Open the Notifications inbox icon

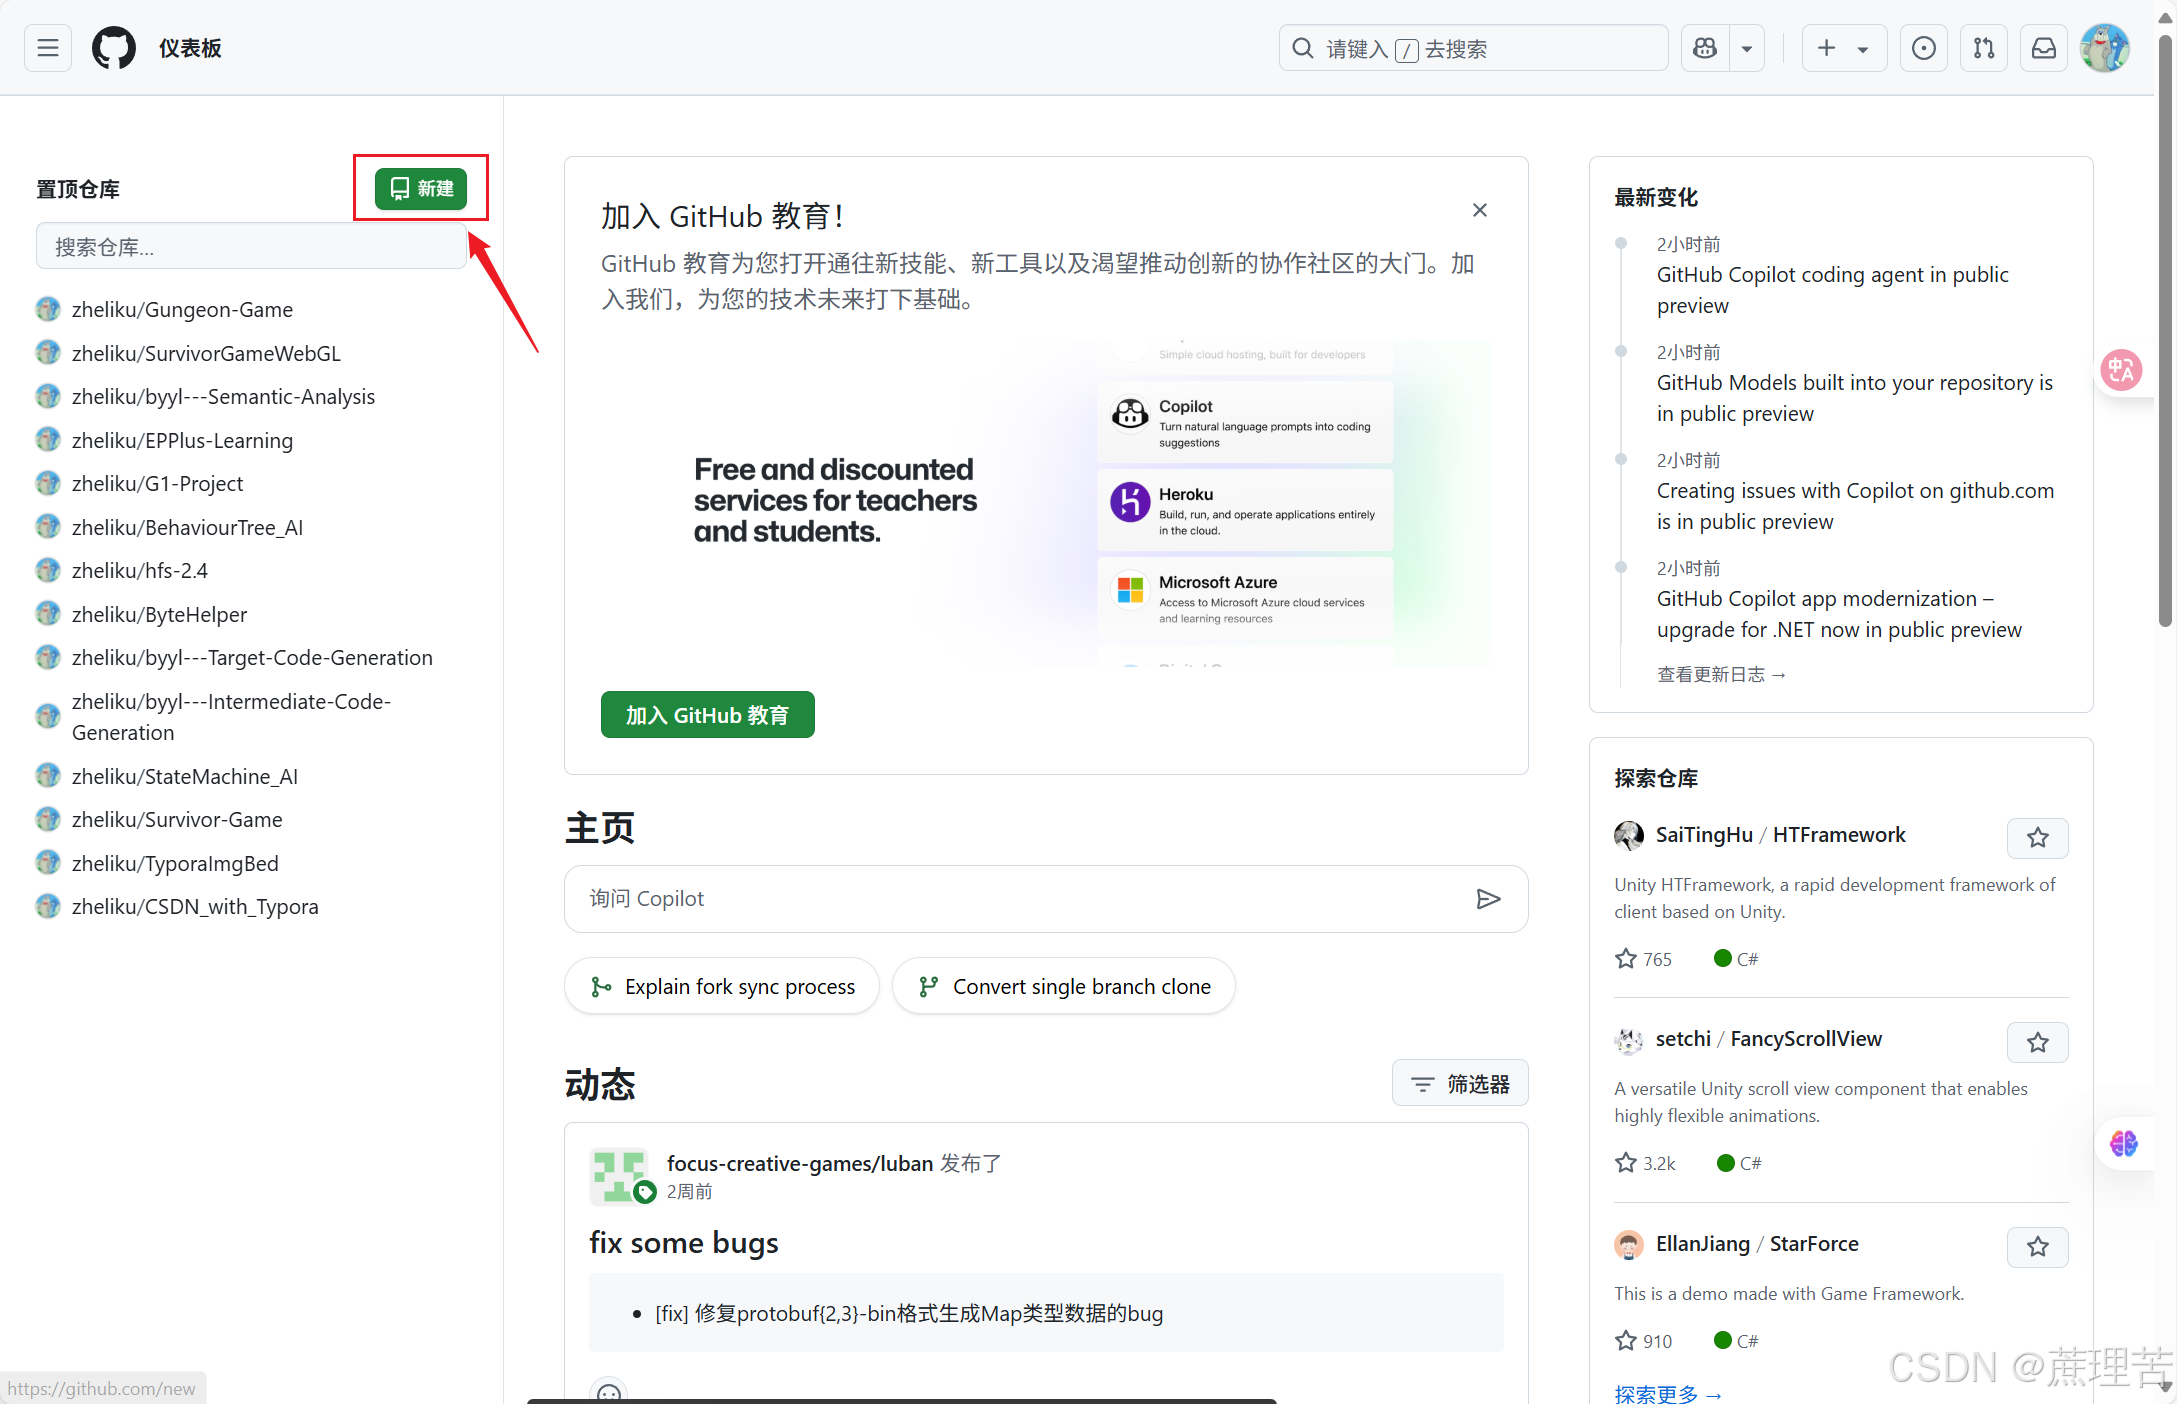click(x=2044, y=48)
